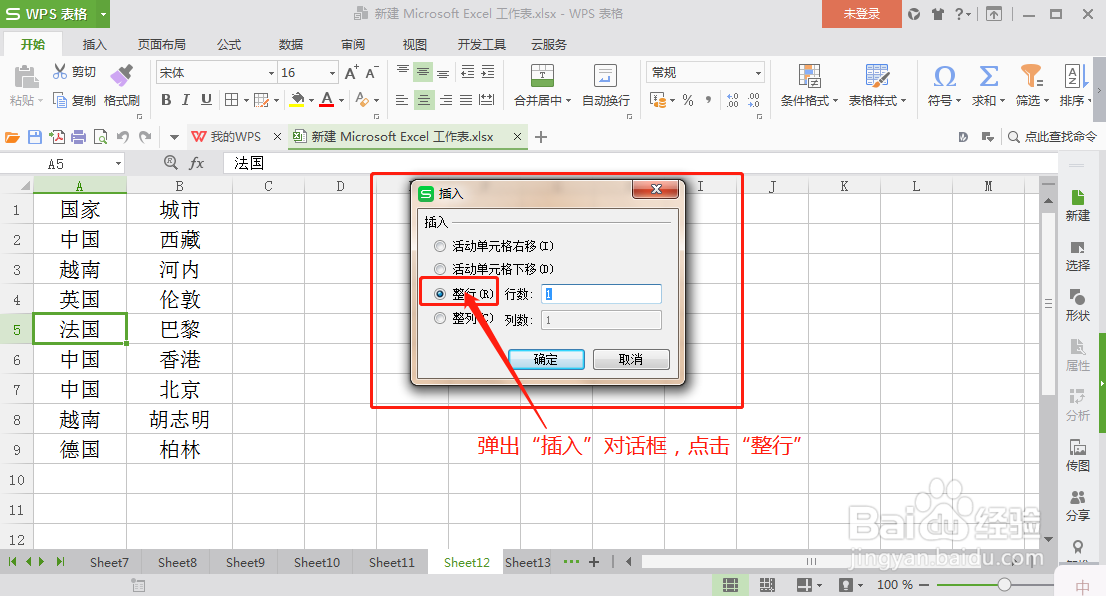Open the Insert ribbon tab
1106x596 pixels.
(95, 44)
